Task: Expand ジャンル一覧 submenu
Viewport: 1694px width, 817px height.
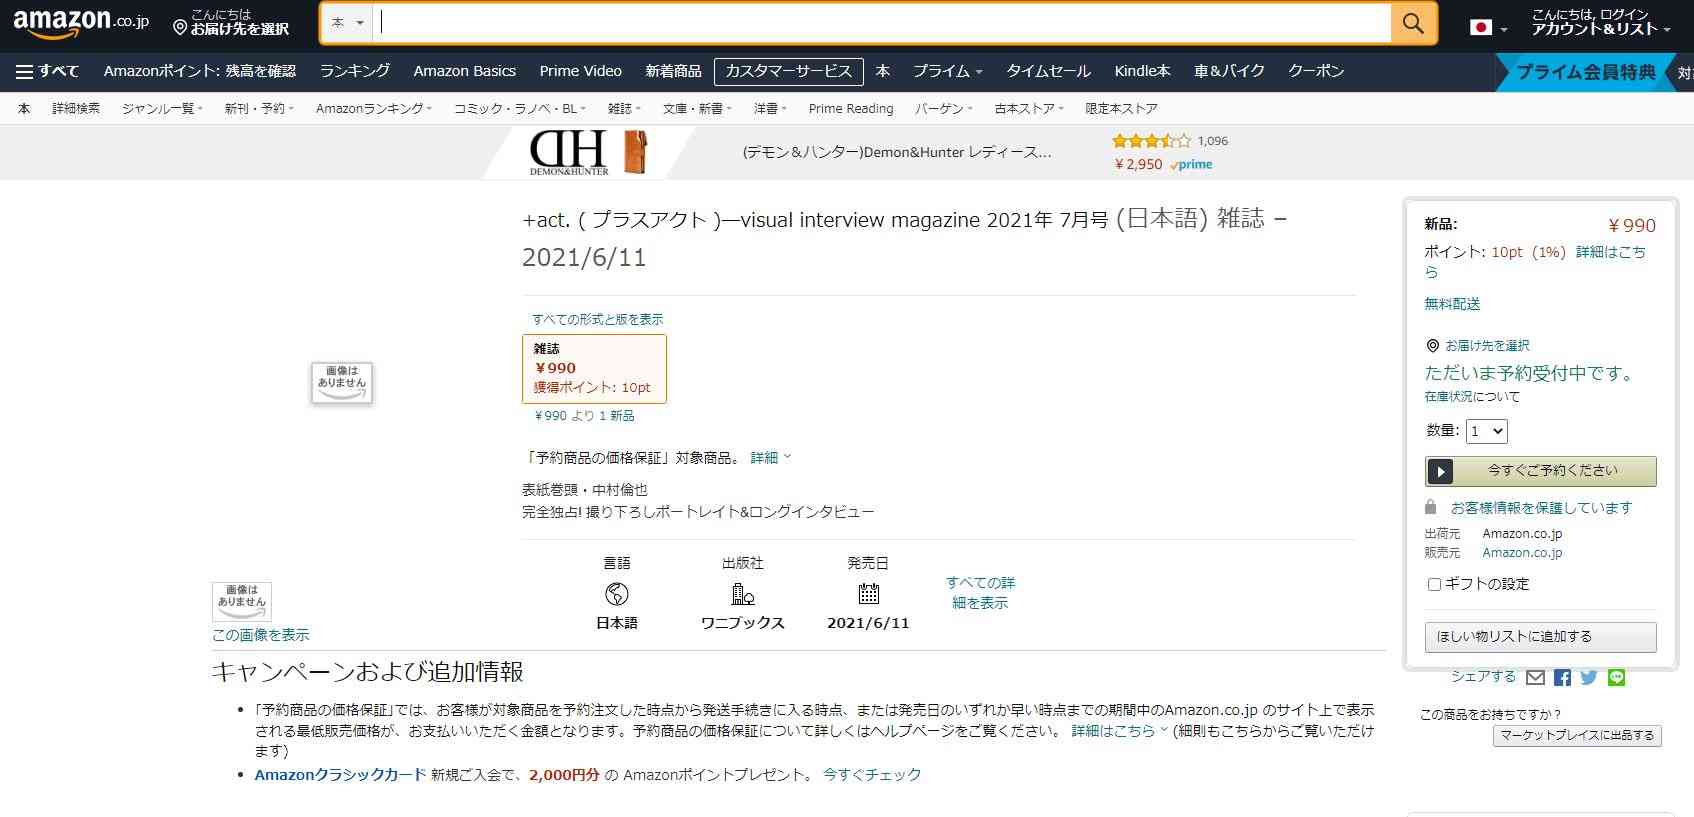Action: 162,108
